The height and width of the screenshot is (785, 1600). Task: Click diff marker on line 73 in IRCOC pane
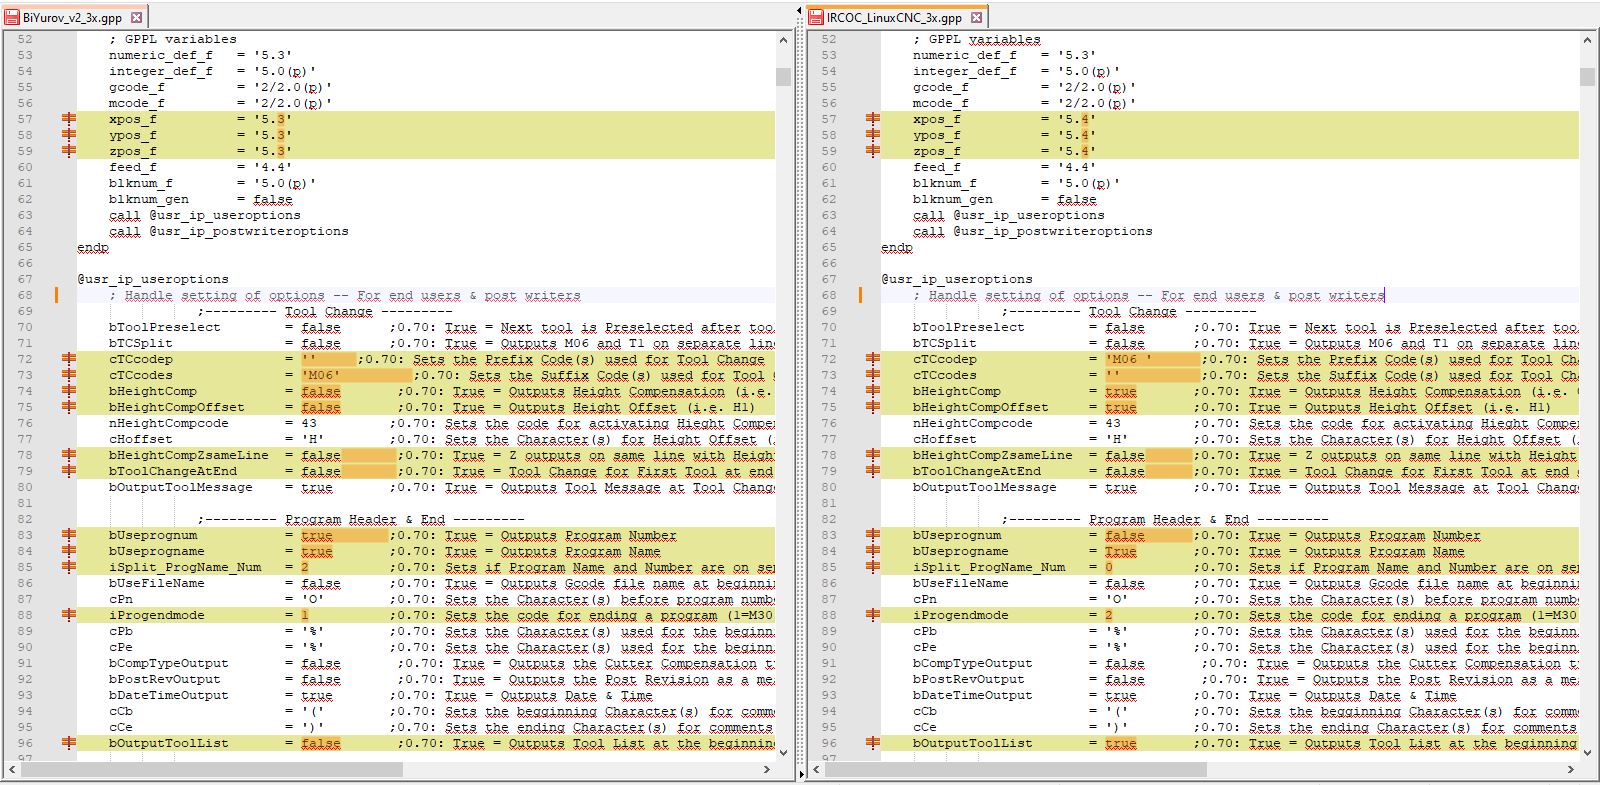(x=873, y=375)
